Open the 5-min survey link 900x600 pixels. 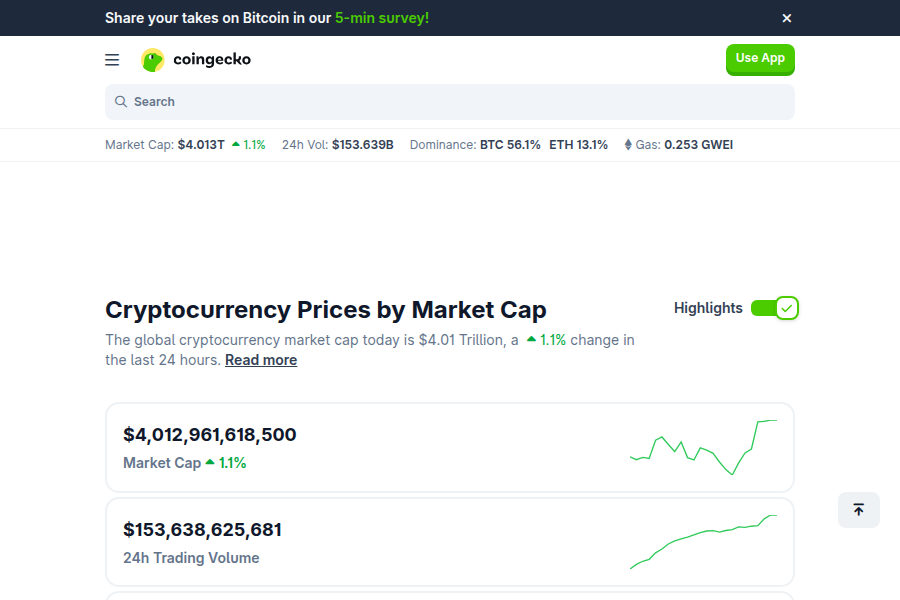point(381,17)
